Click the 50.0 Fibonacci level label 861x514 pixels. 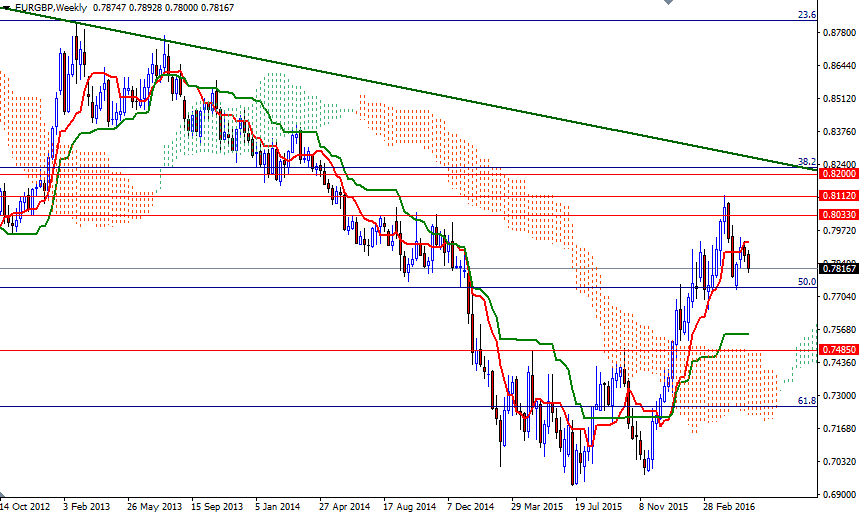807,282
